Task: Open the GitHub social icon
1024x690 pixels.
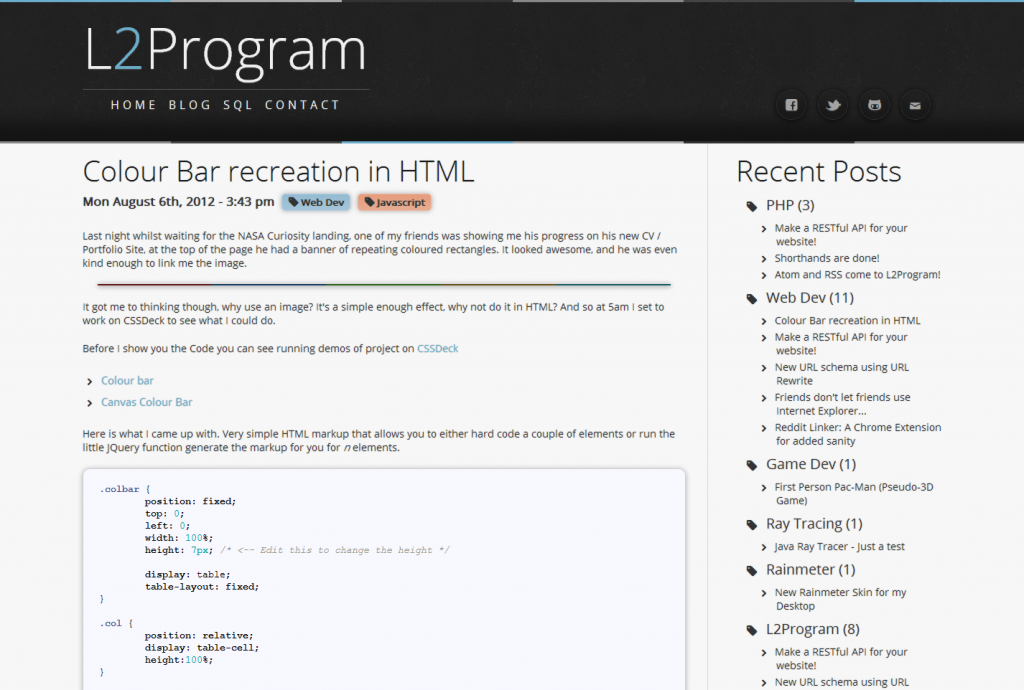Action: pos(874,105)
